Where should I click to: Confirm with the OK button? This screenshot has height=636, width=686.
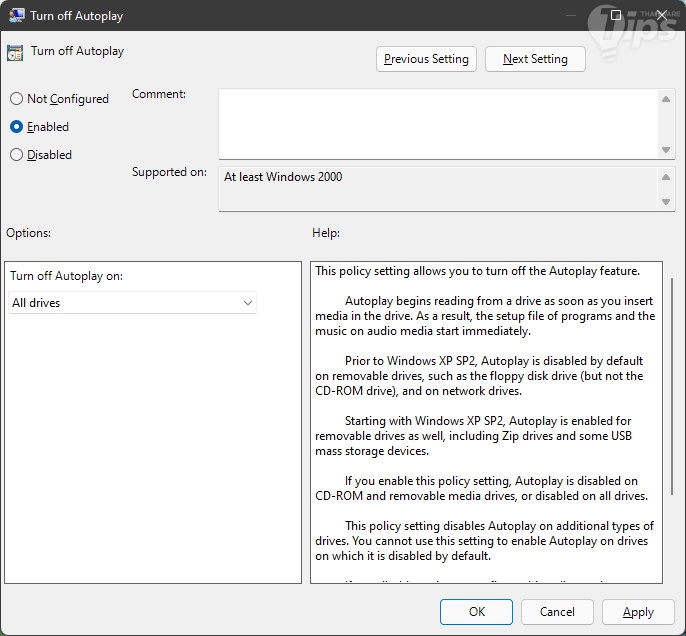point(476,612)
